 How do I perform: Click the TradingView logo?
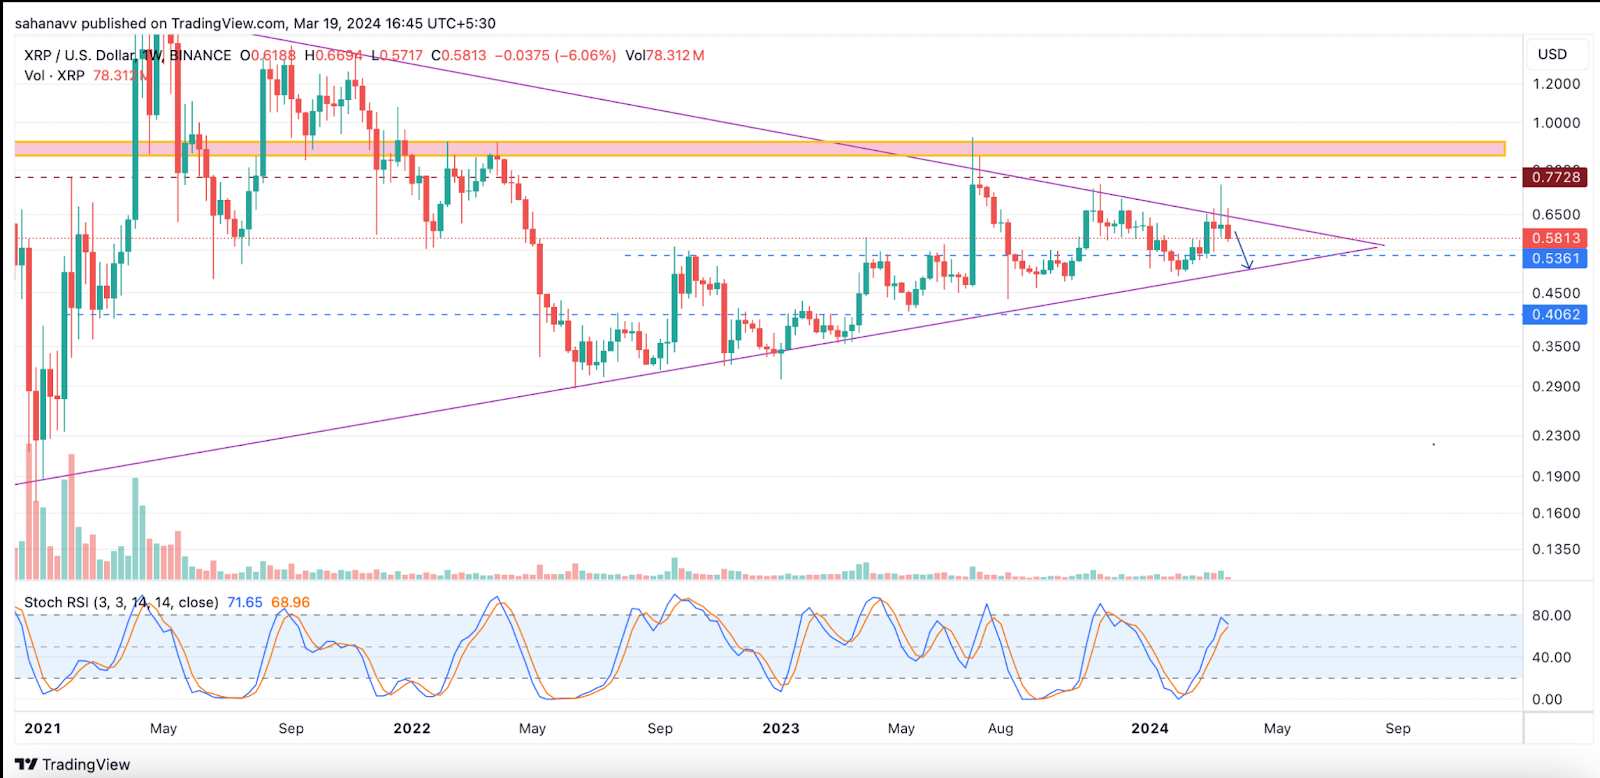pyautogui.click(x=72, y=764)
